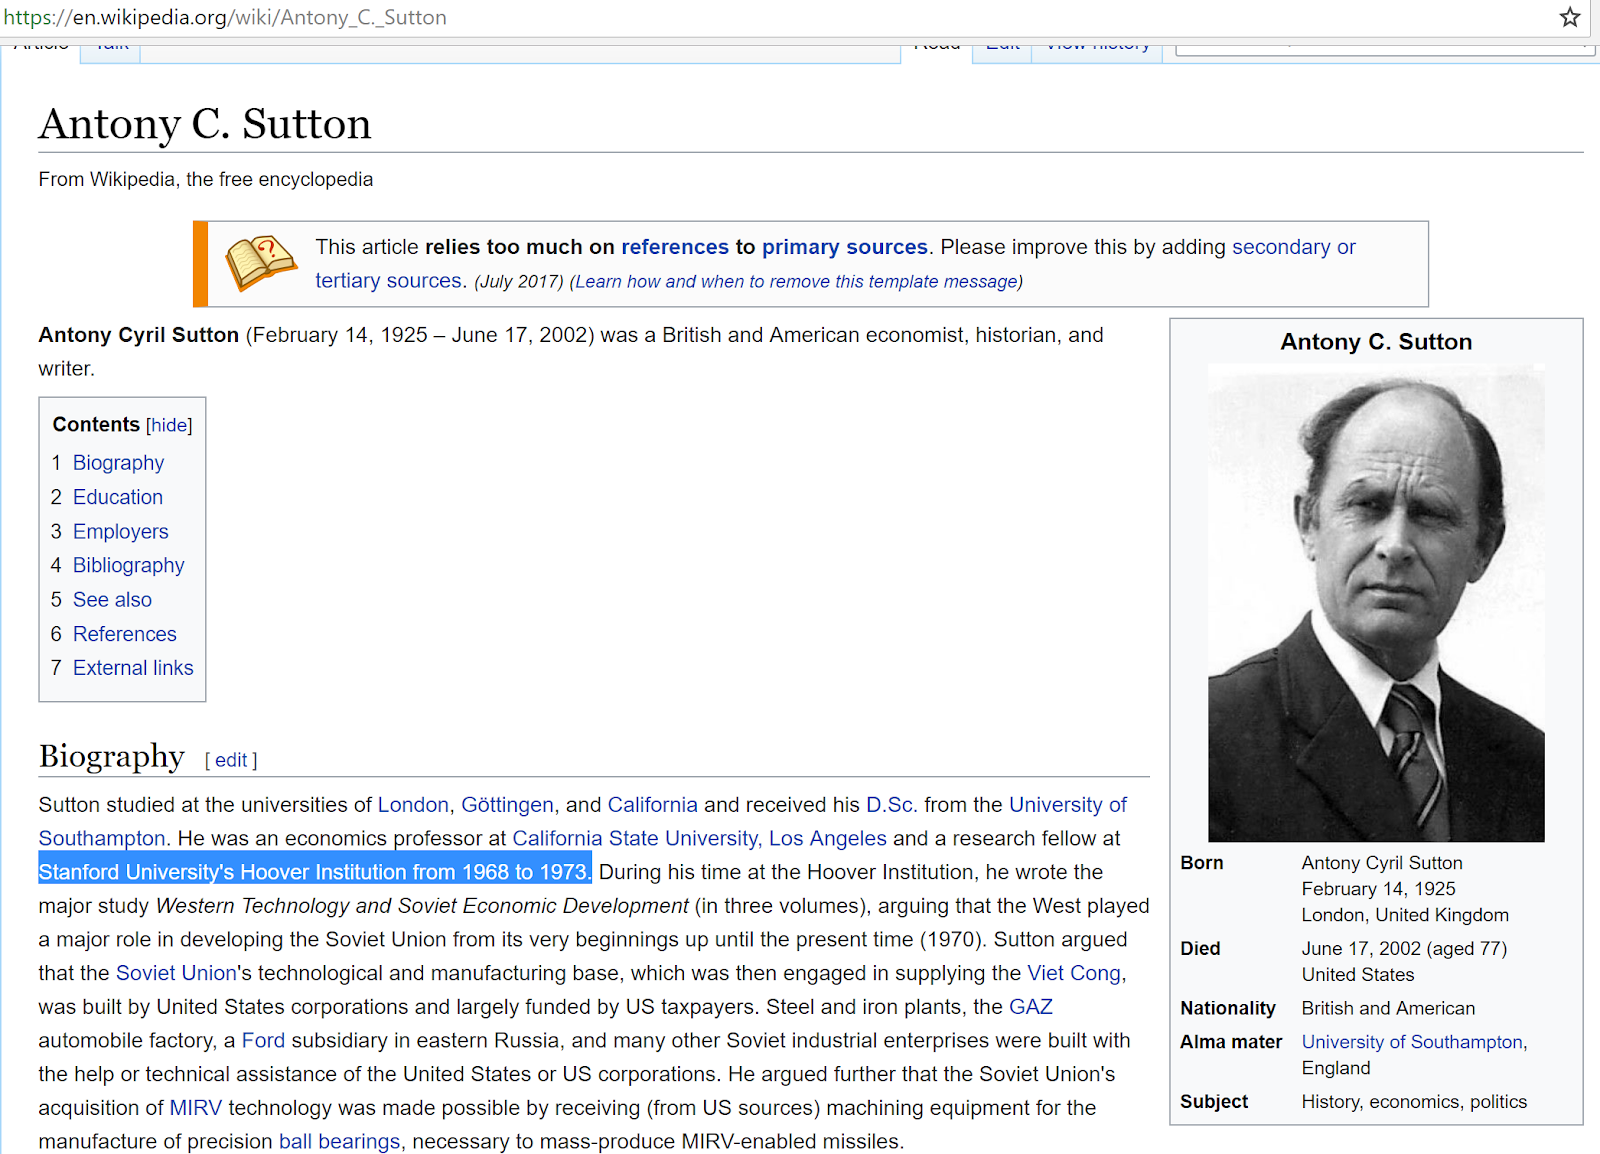Click infobox heading Antony C. Sutton
Screen dimensions: 1600x1154
[1376, 342]
